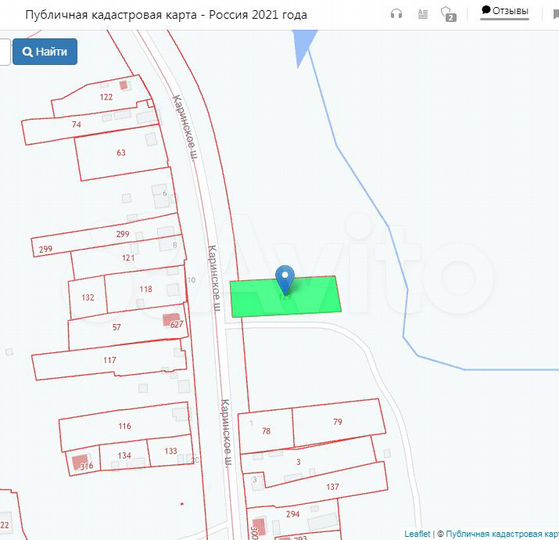Click the blue location pin marker

[x=285, y=279]
